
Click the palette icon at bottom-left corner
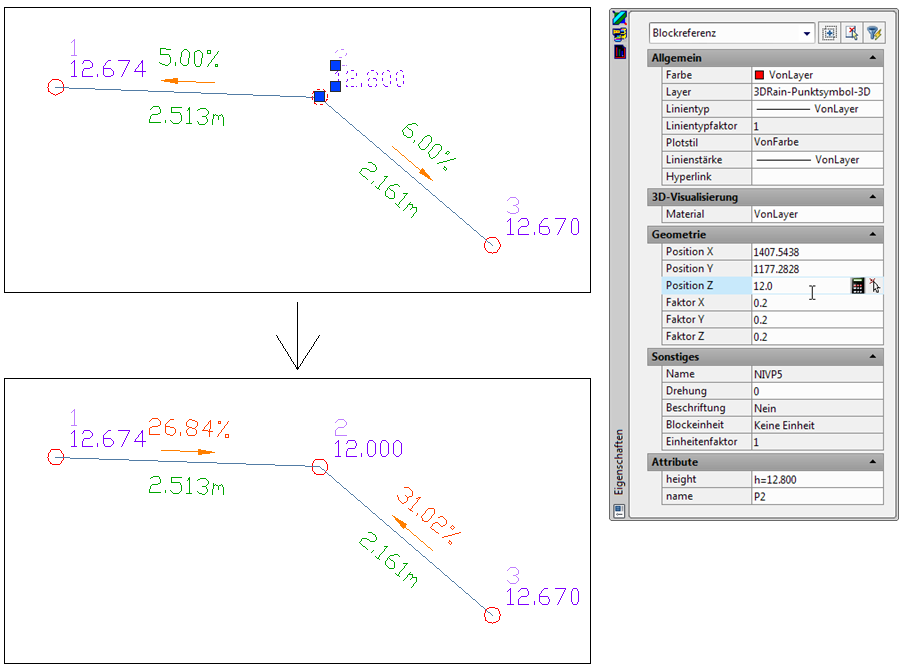coord(620,509)
